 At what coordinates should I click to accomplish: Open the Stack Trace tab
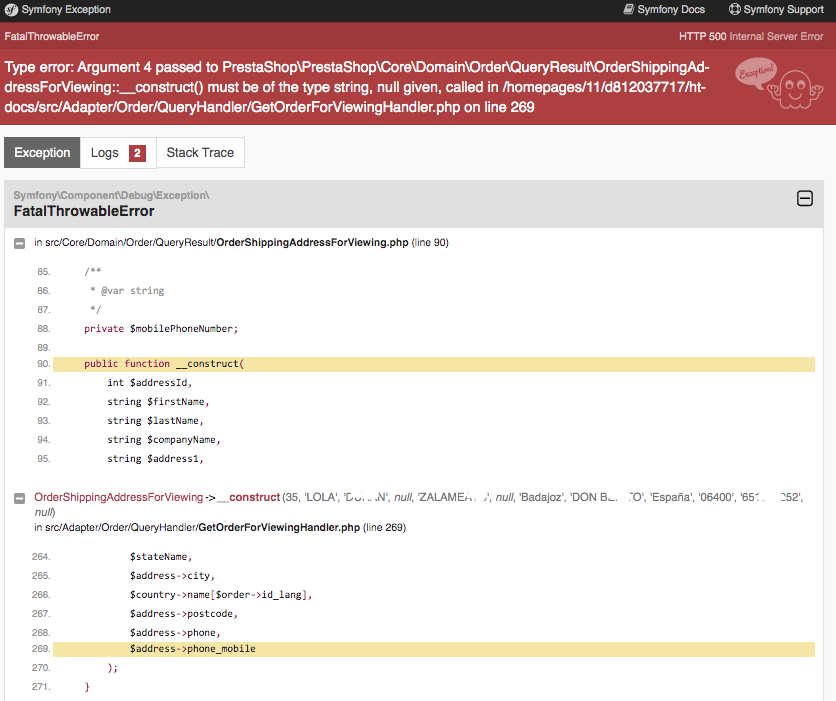pos(200,153)
